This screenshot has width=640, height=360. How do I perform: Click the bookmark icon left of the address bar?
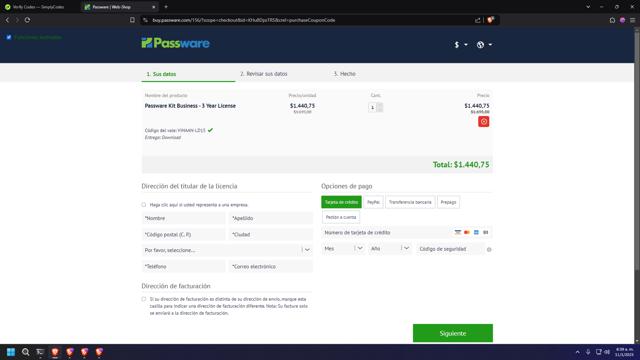132,20
